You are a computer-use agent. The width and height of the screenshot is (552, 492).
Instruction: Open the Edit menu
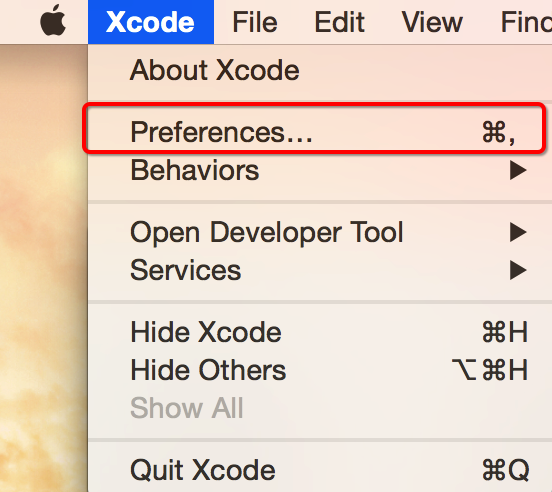pyautogui.click(x=339, y=22)
